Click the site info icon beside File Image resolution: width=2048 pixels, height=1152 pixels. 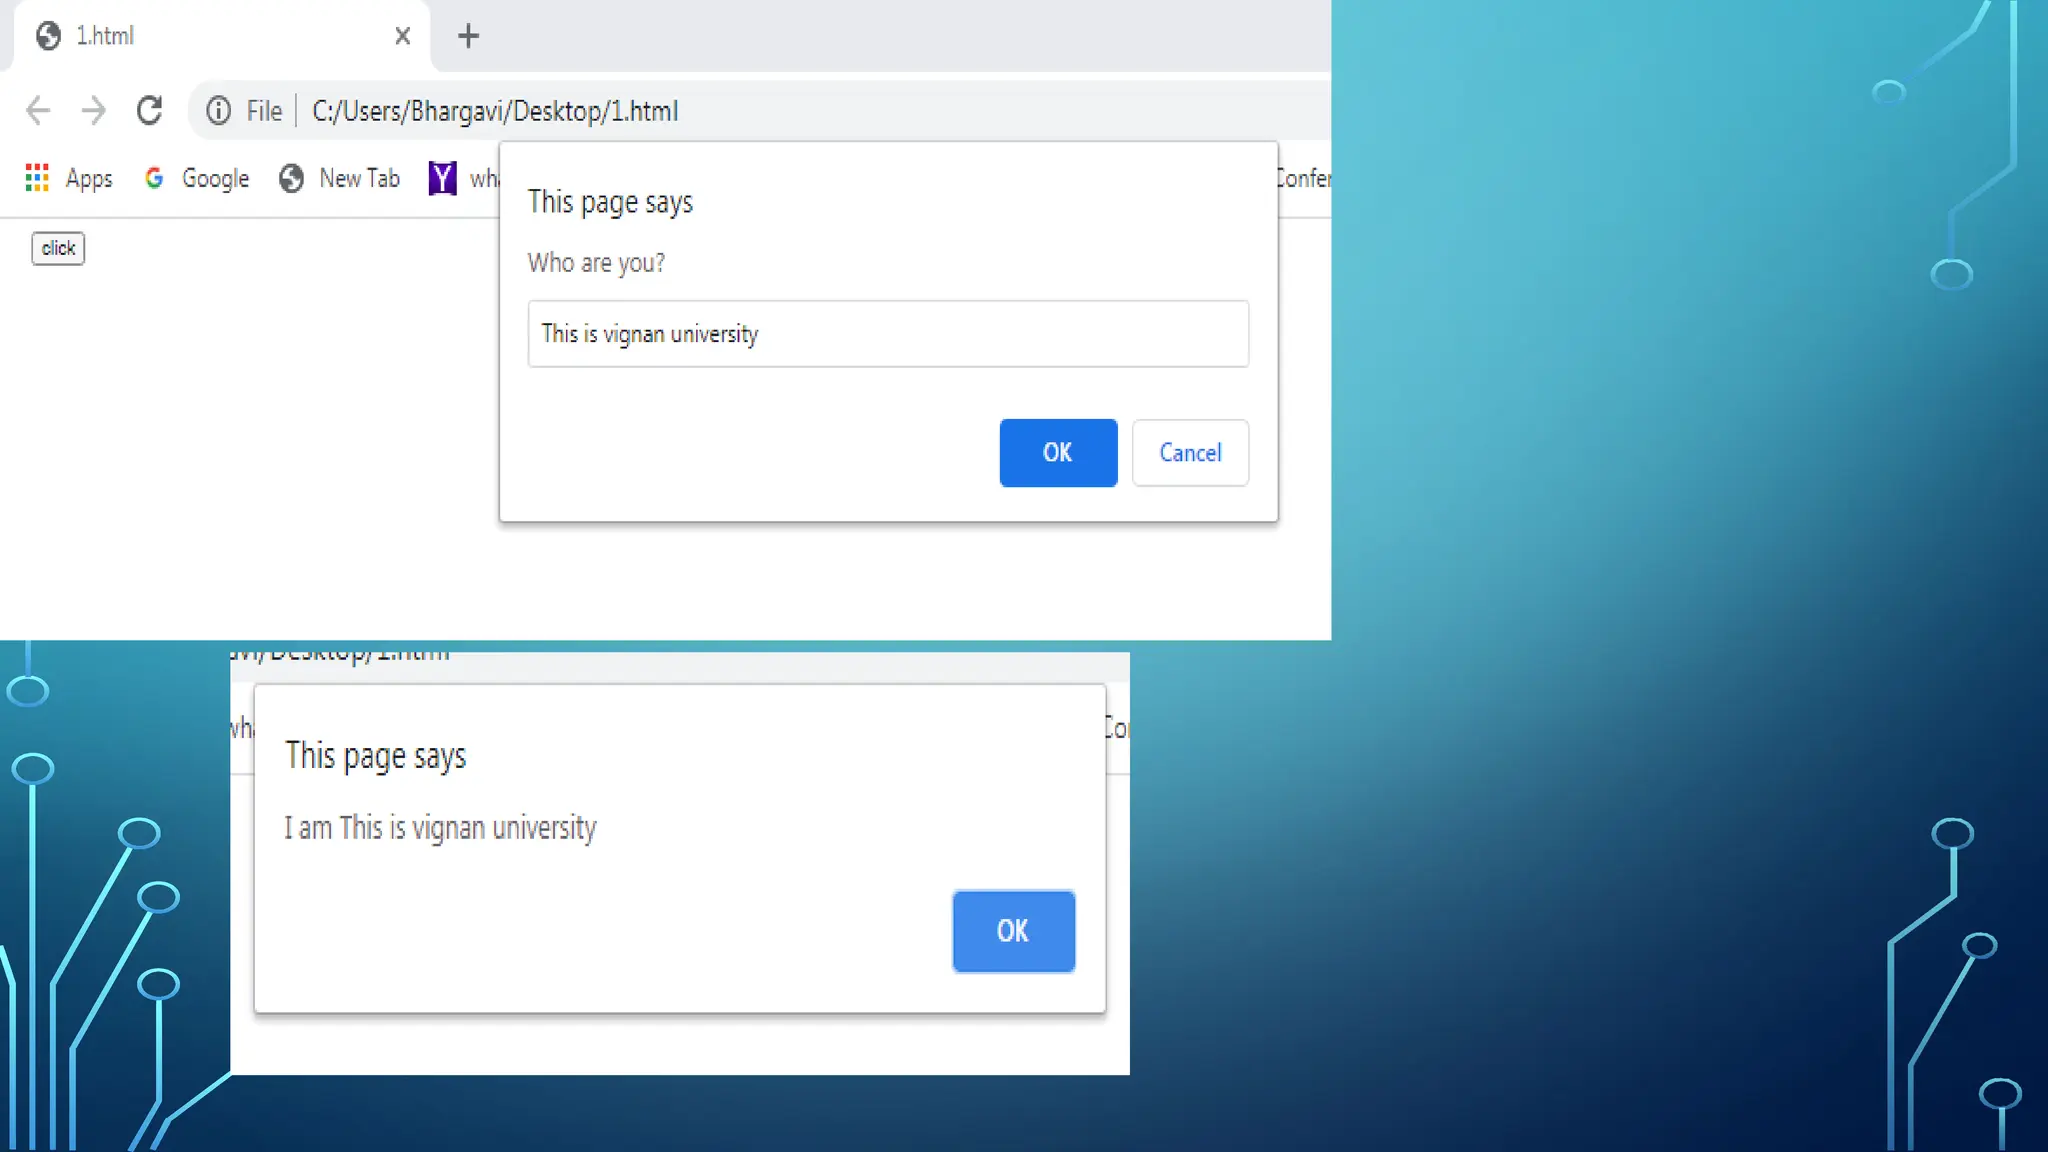(x=218, y=110)
